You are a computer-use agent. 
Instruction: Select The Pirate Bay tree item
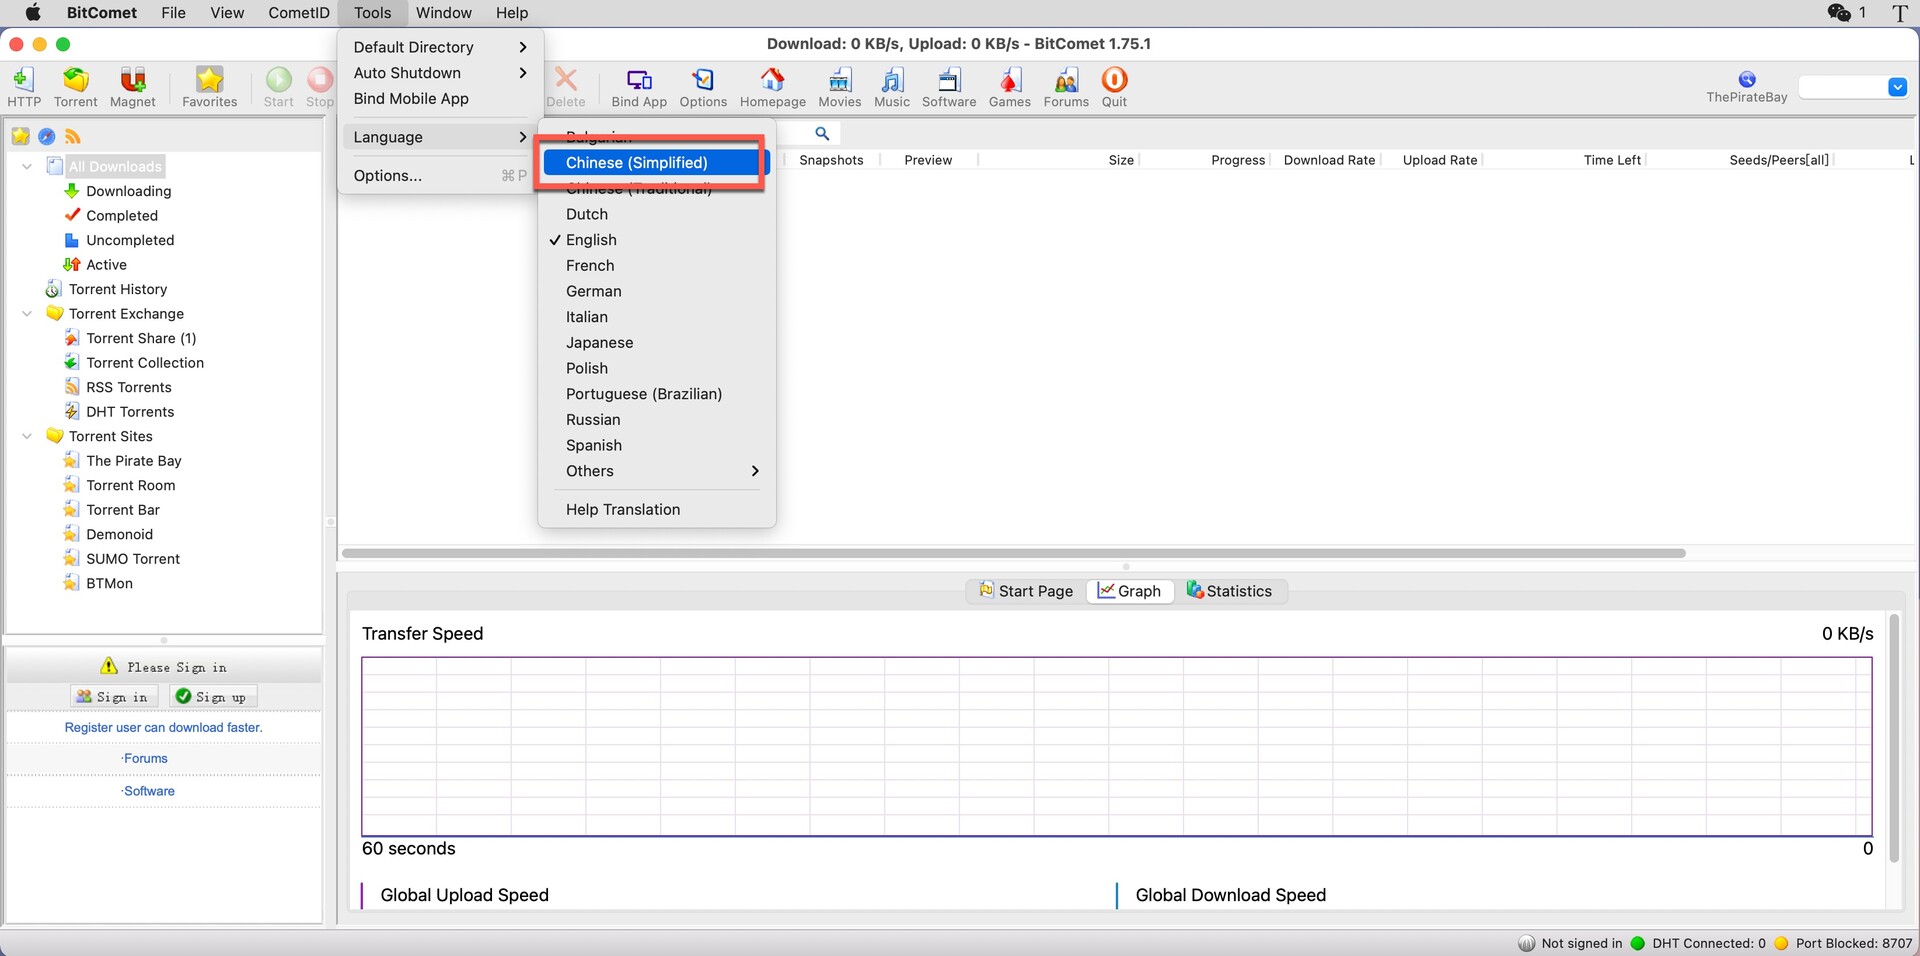coord(134,461)
